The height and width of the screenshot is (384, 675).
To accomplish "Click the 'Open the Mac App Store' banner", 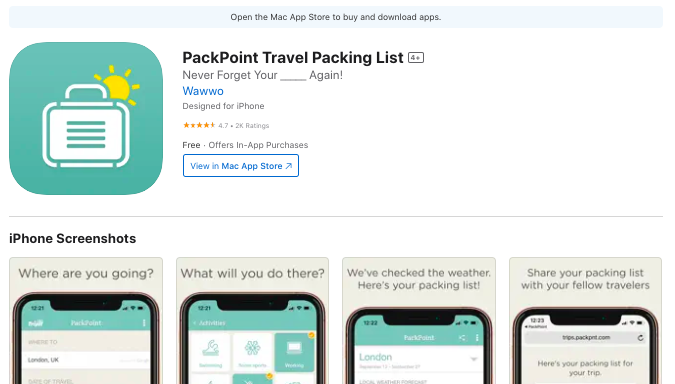I will pos(336,17).
